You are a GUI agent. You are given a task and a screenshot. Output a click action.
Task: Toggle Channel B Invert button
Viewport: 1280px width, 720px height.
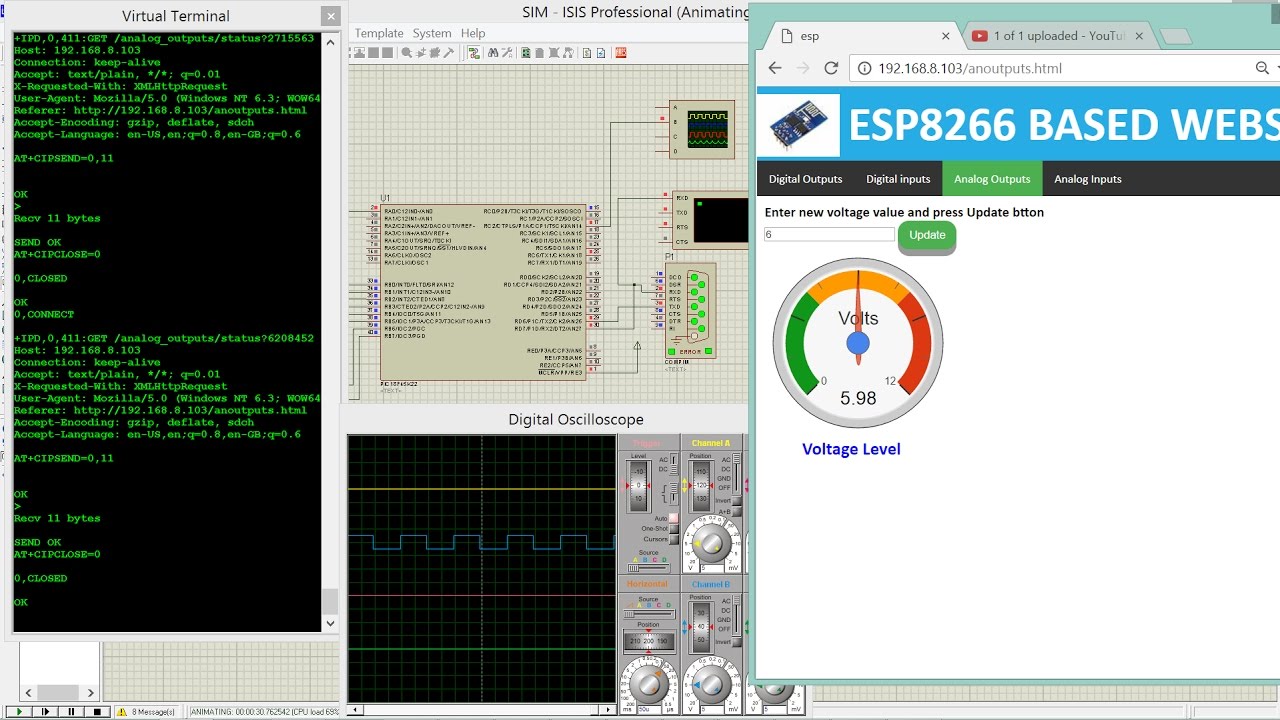coord(736,642)
